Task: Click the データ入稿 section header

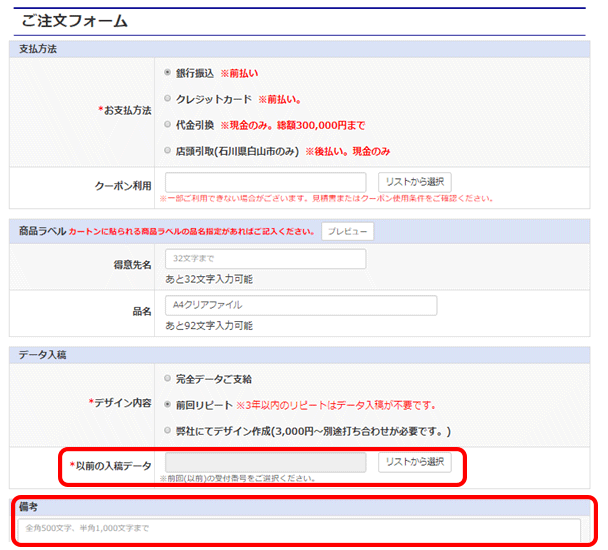Action: 40,354
